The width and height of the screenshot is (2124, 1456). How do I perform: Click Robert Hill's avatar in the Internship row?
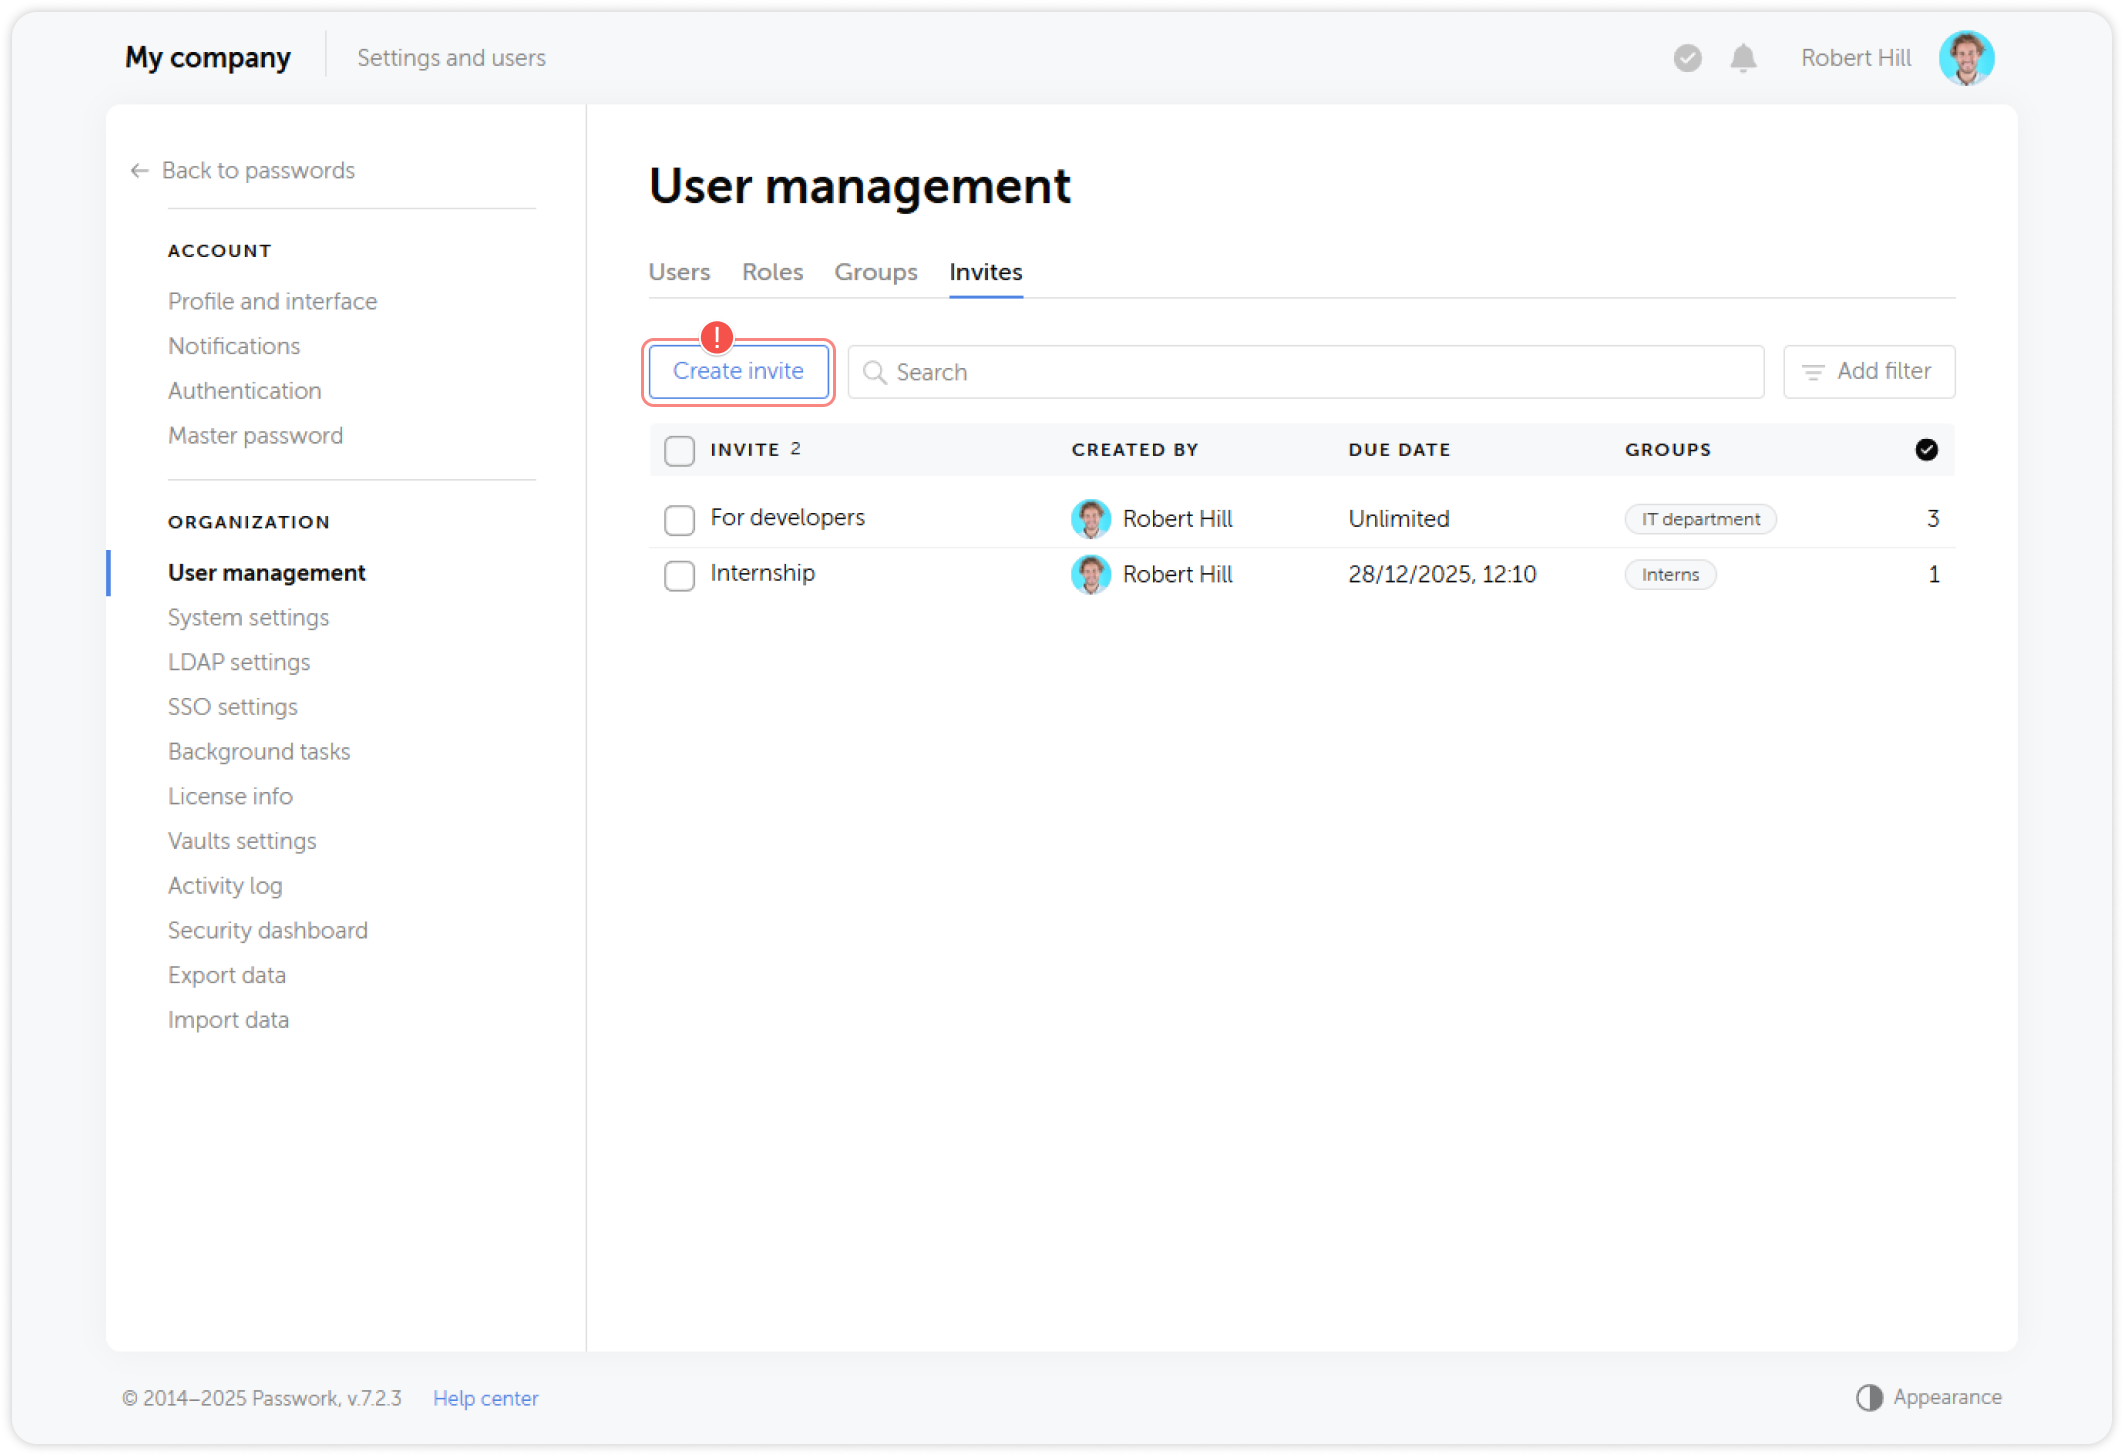[1090, 574]
